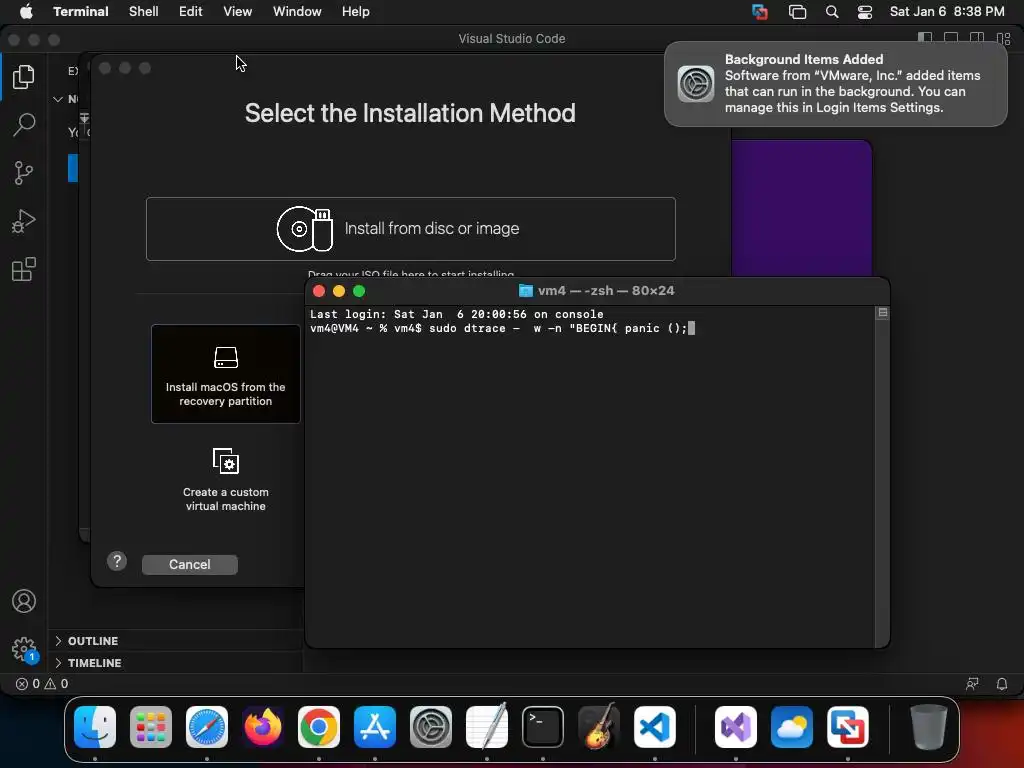Open Visual Studio from the Dock

(736, 727)
